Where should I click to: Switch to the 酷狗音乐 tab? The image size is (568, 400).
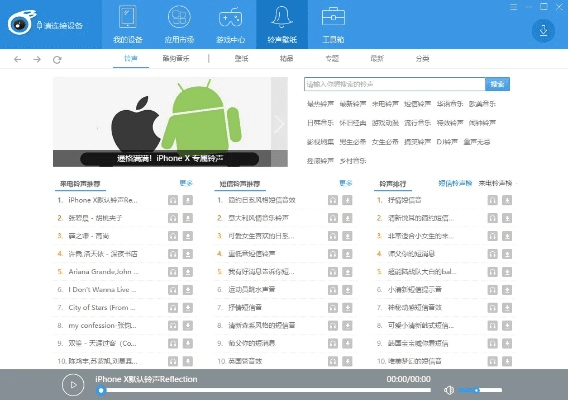(x=176, y=58)
